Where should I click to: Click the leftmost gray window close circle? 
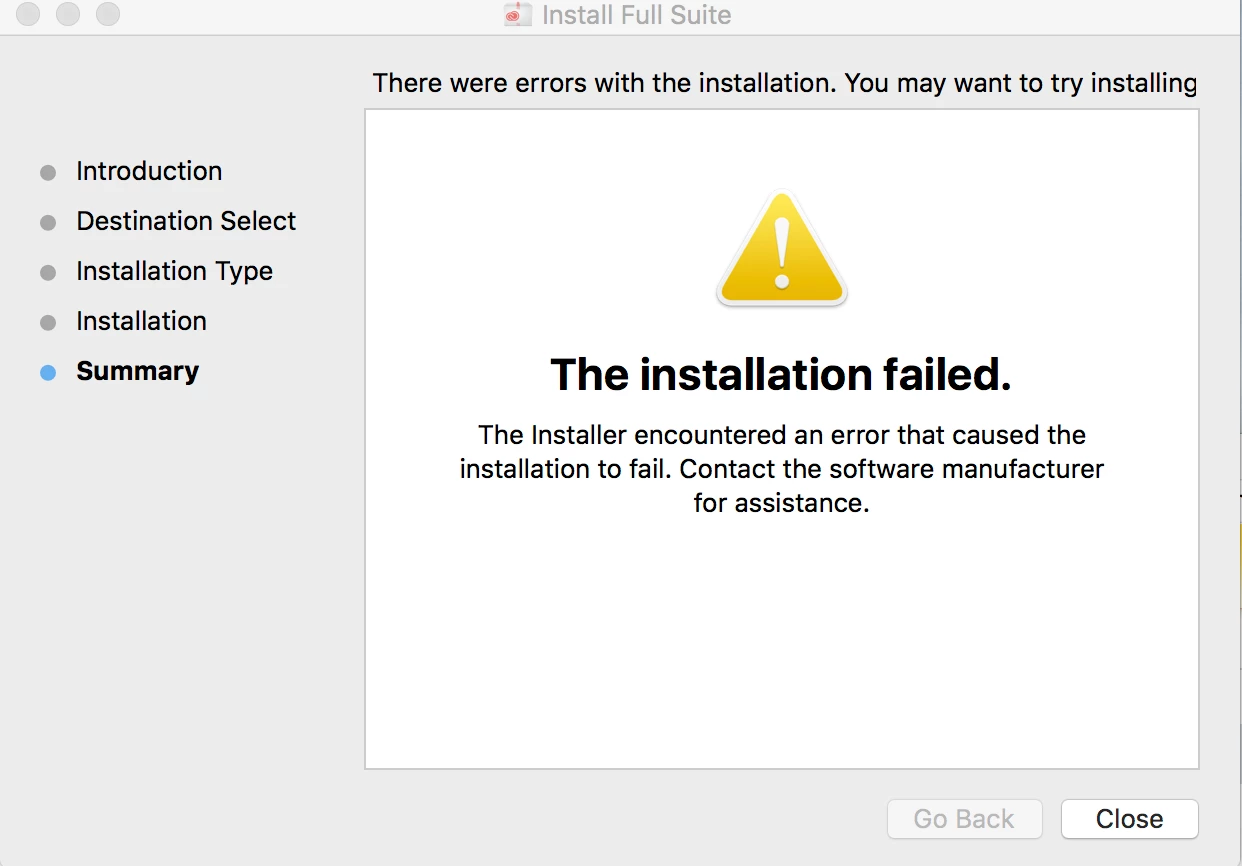click(29, 14)
